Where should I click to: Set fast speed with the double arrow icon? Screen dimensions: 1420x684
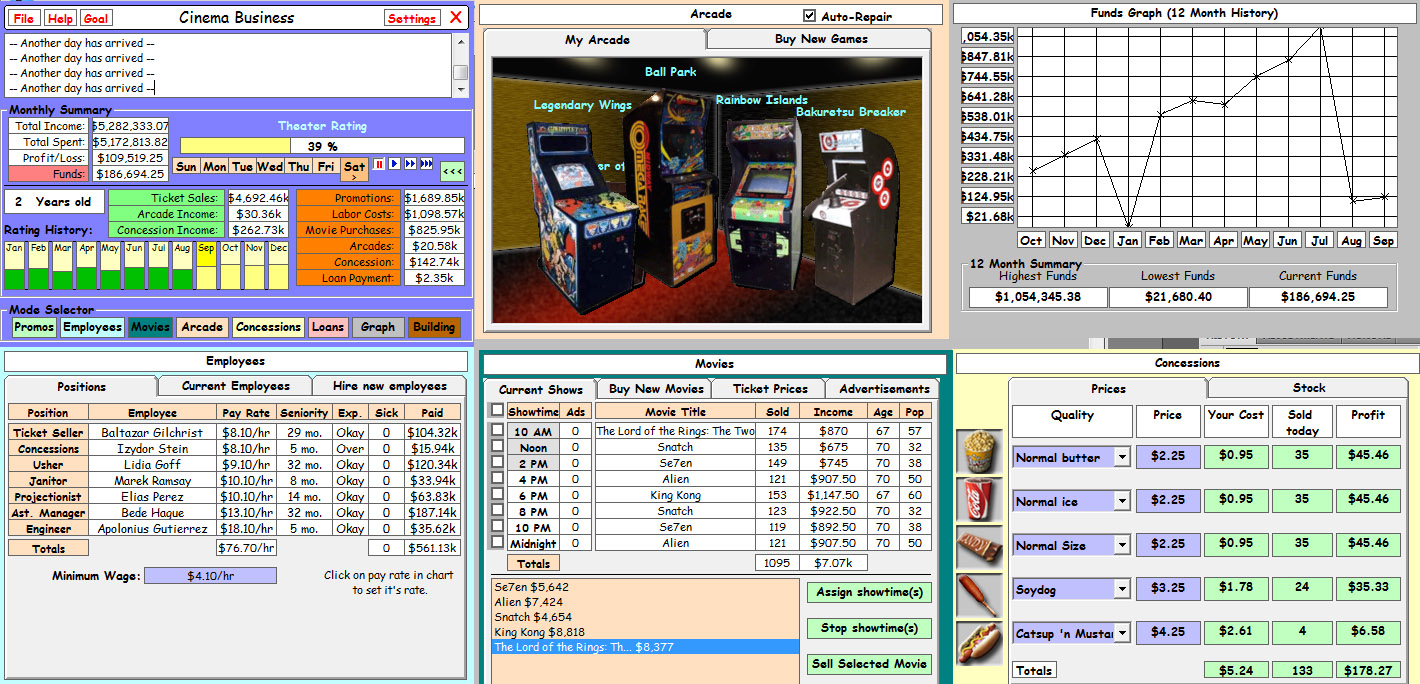point(409,164)
